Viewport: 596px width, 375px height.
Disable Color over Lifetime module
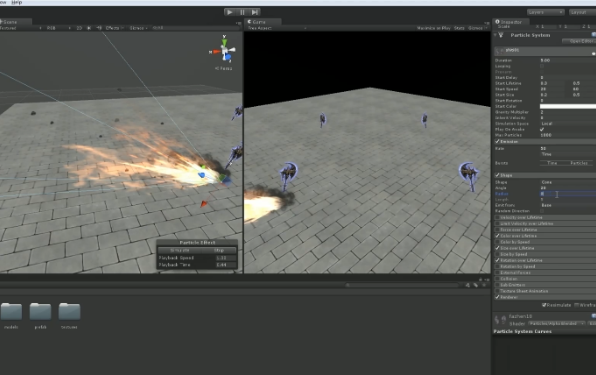[497, 236]
